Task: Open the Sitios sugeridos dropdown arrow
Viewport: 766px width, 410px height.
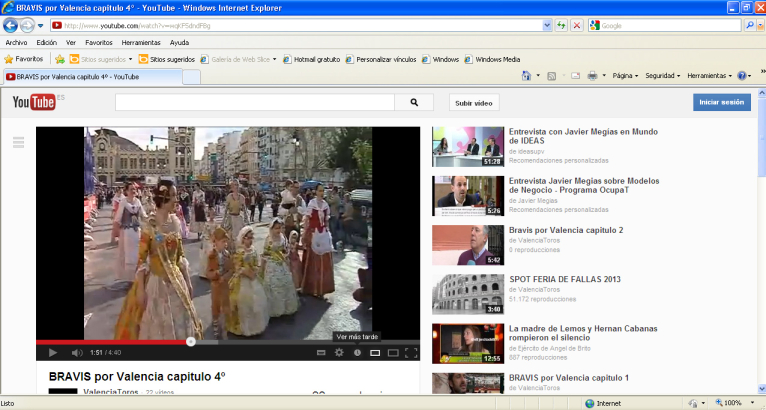Action: pyautogui.click(x=130, y=59)
